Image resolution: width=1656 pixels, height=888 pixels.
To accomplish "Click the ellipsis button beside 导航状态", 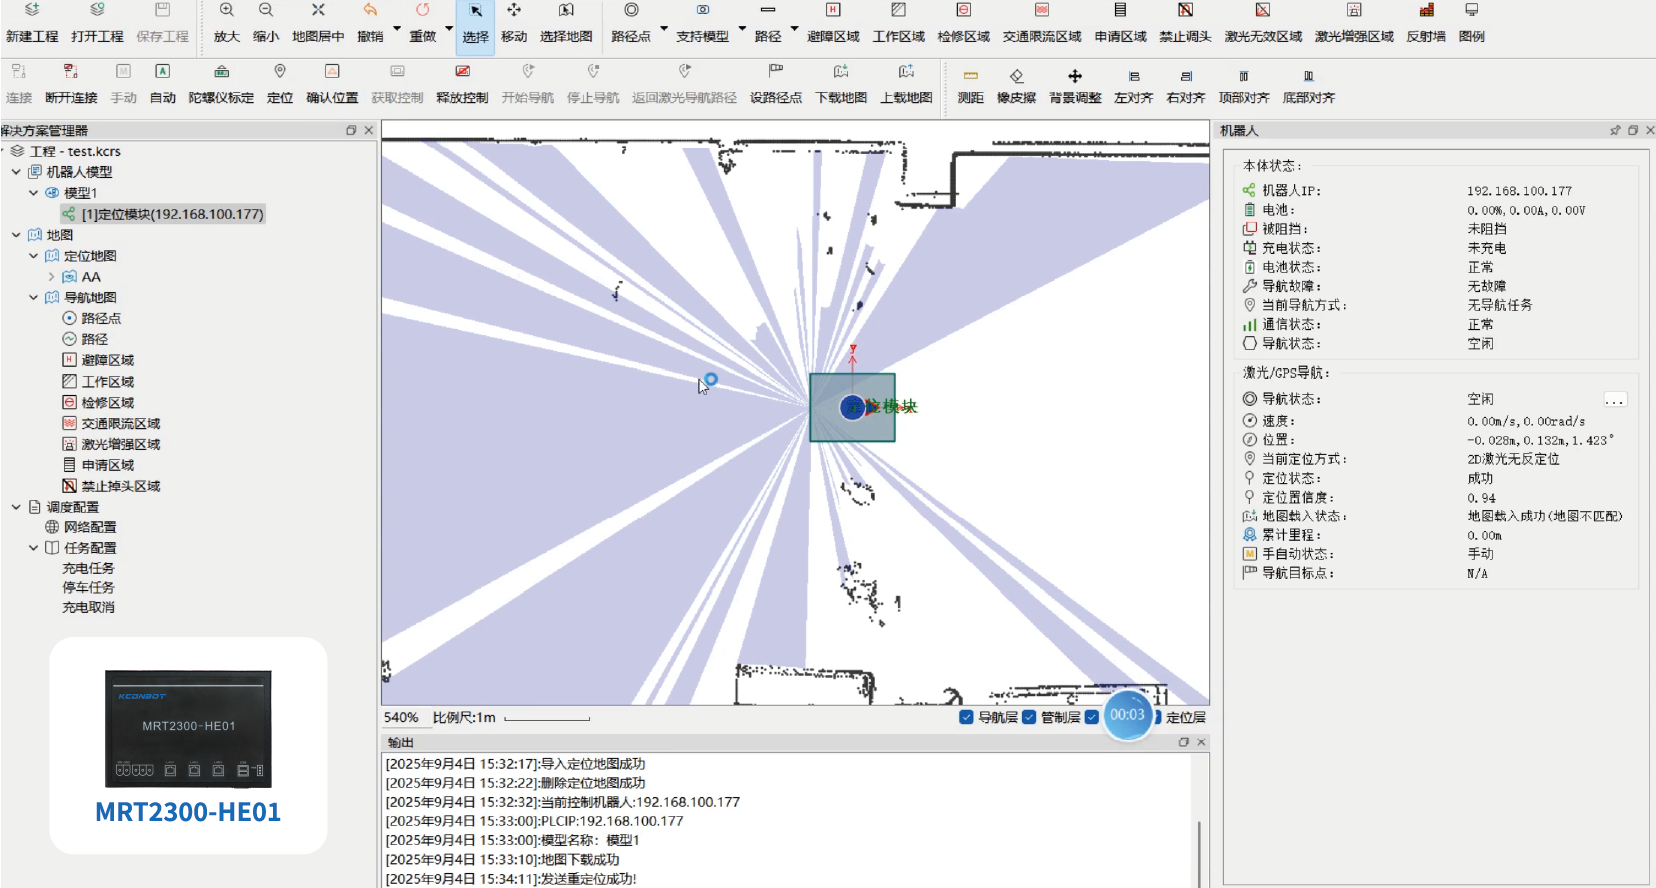I will point(1614,400).
